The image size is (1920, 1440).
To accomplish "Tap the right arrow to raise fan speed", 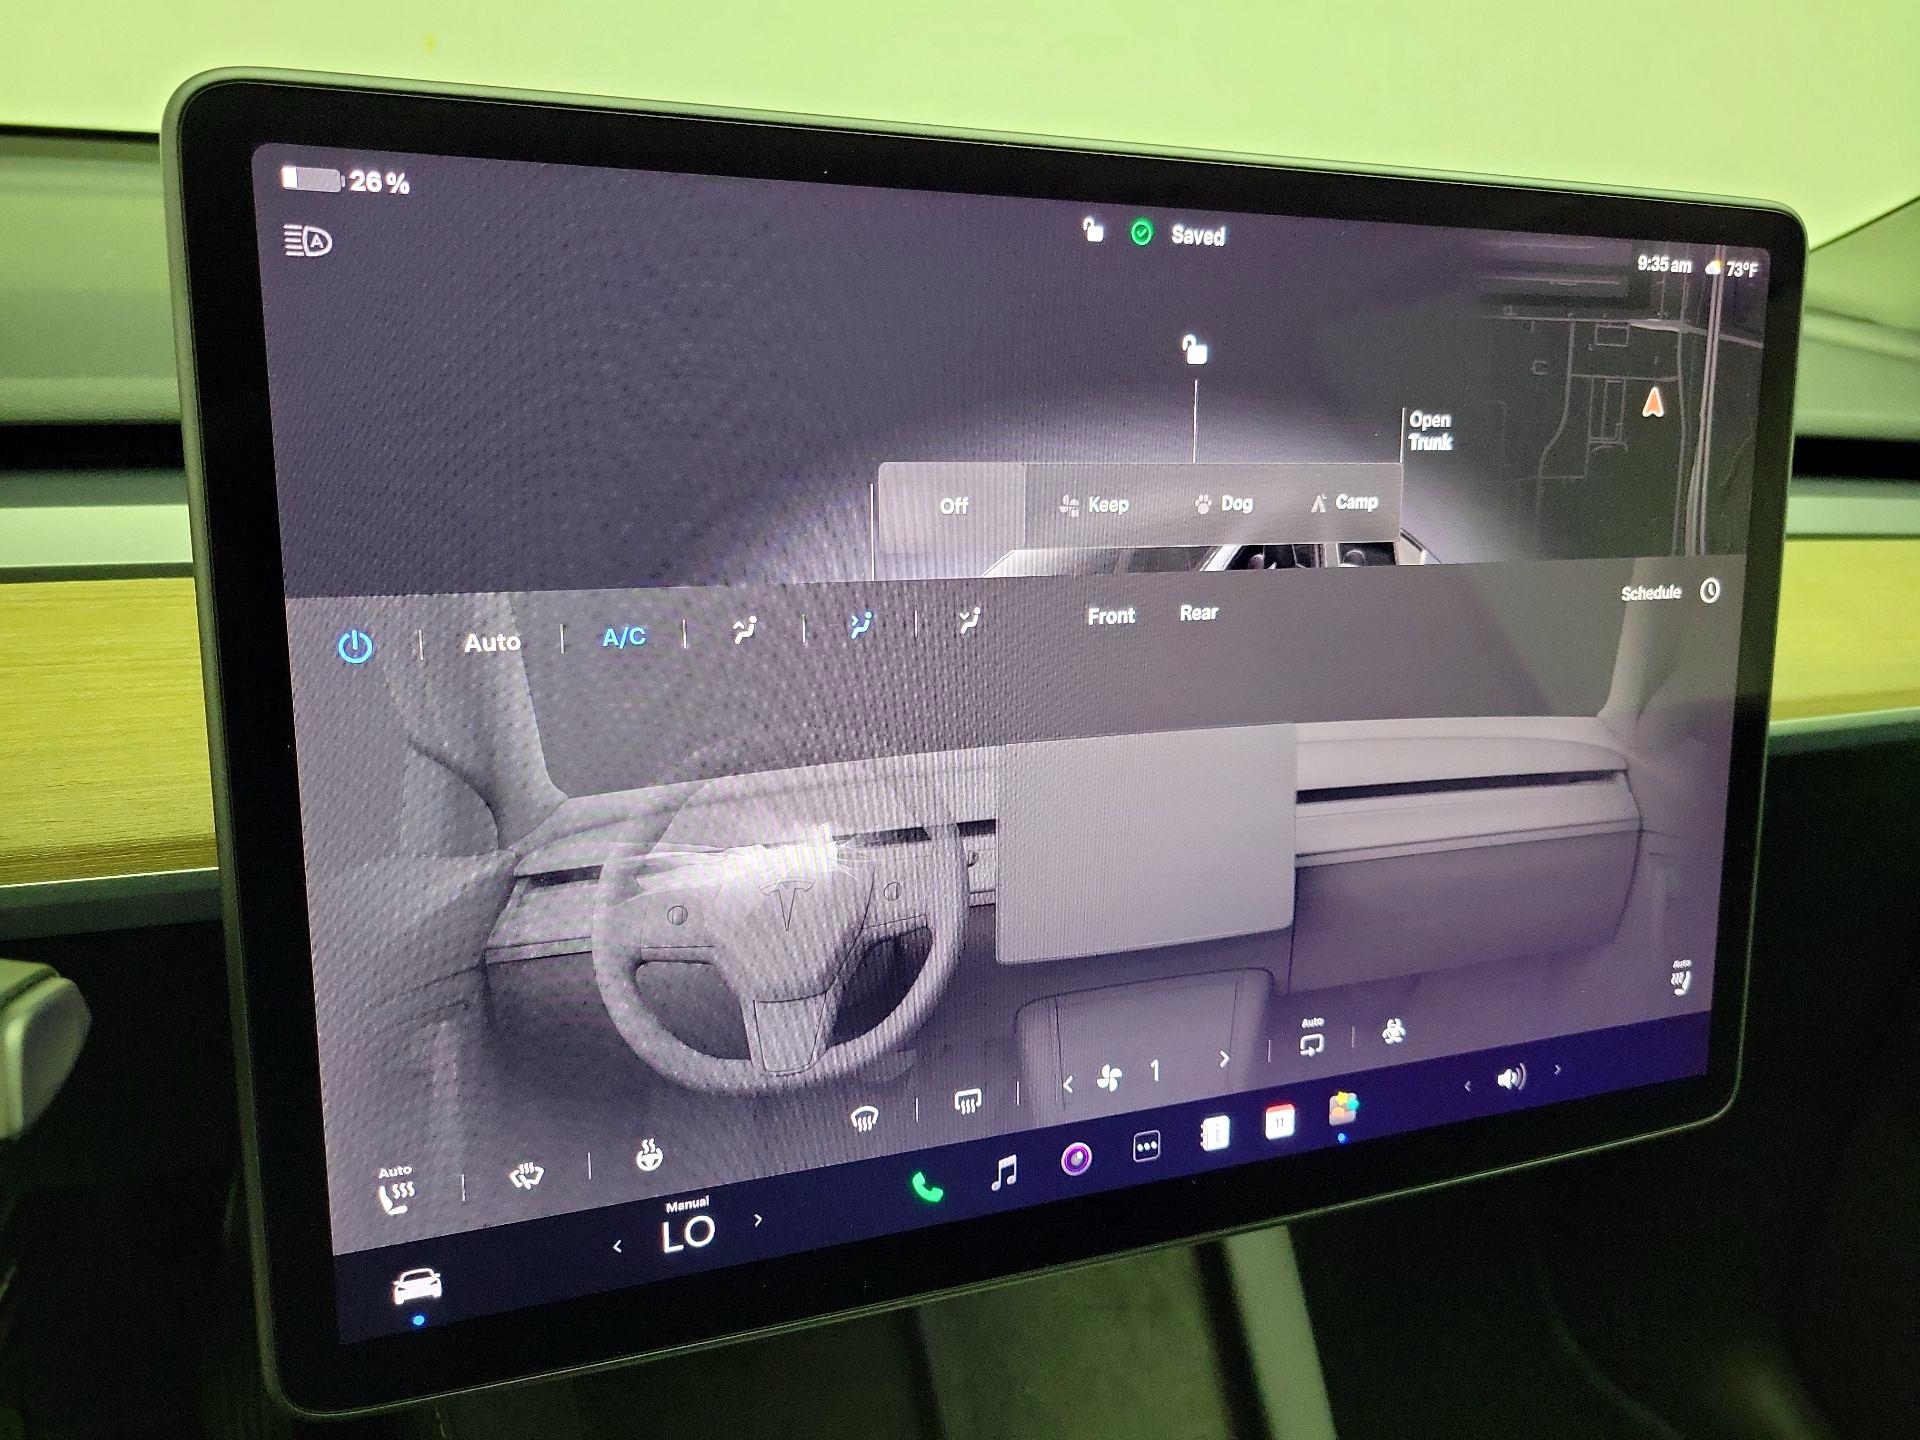I will coord(1225,1056).
